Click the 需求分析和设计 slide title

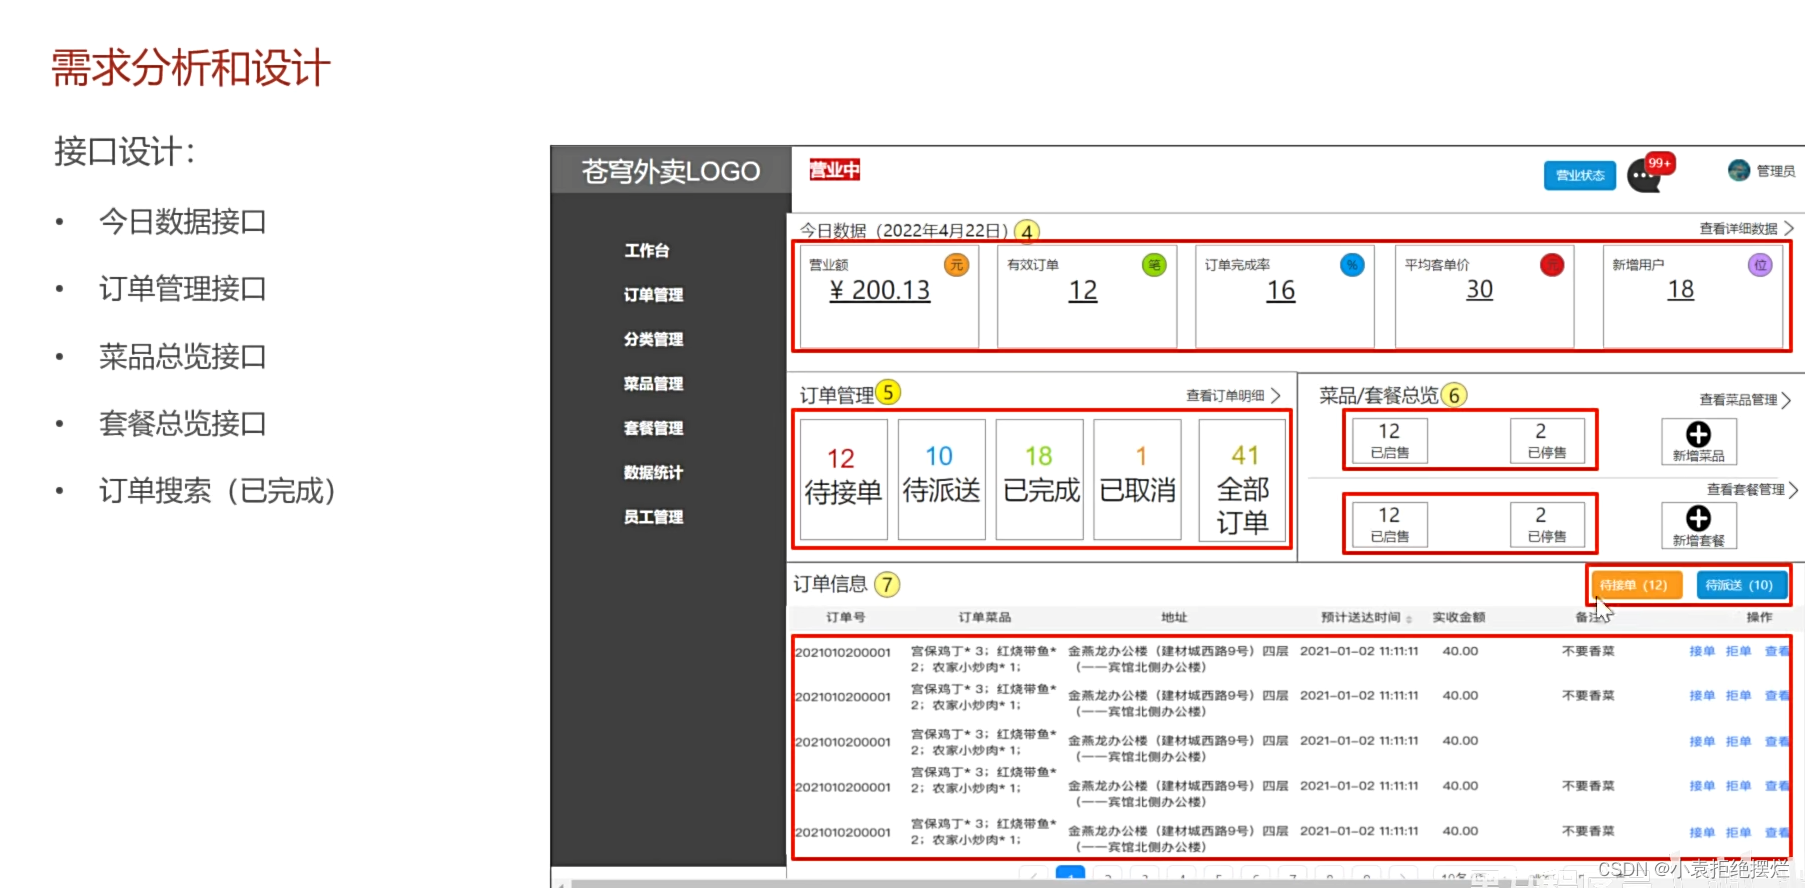[190, 68]
